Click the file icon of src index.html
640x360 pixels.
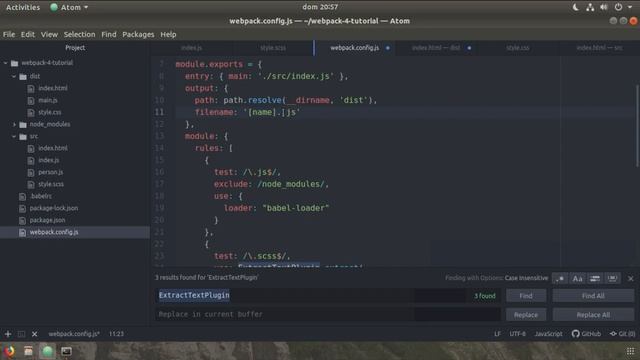(x=31, y=148)
